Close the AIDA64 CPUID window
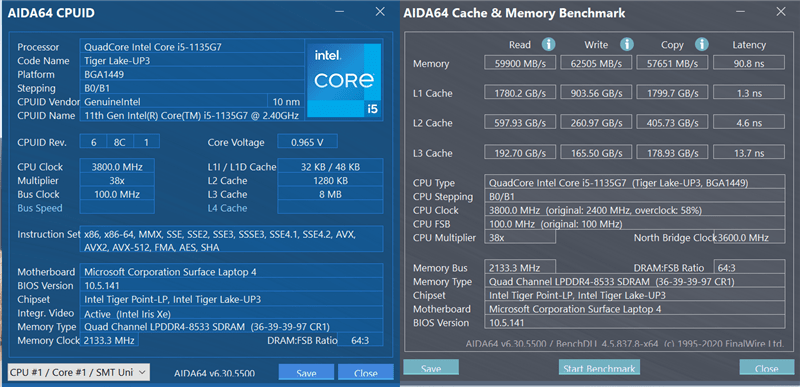The height and width of the screenshot is (387, 800). click(x=380, y=12)
